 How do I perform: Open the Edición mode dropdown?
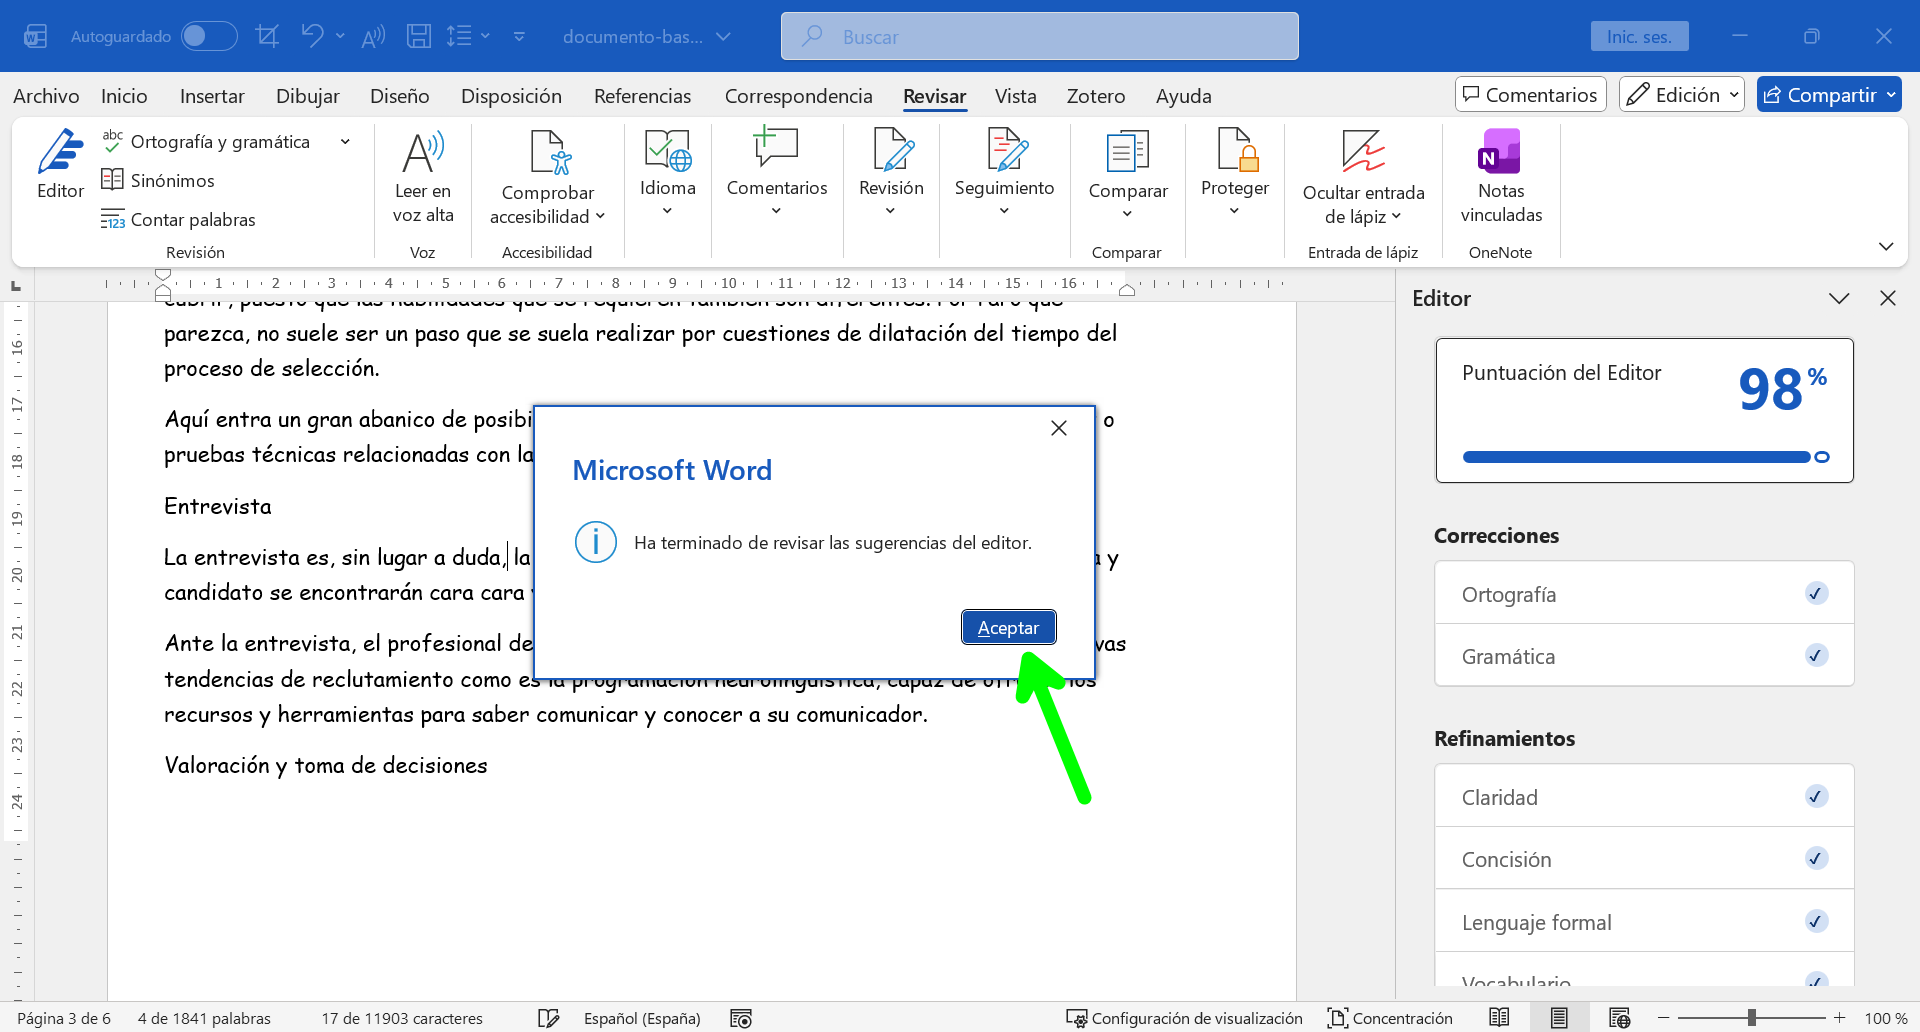pos(1681,95)
